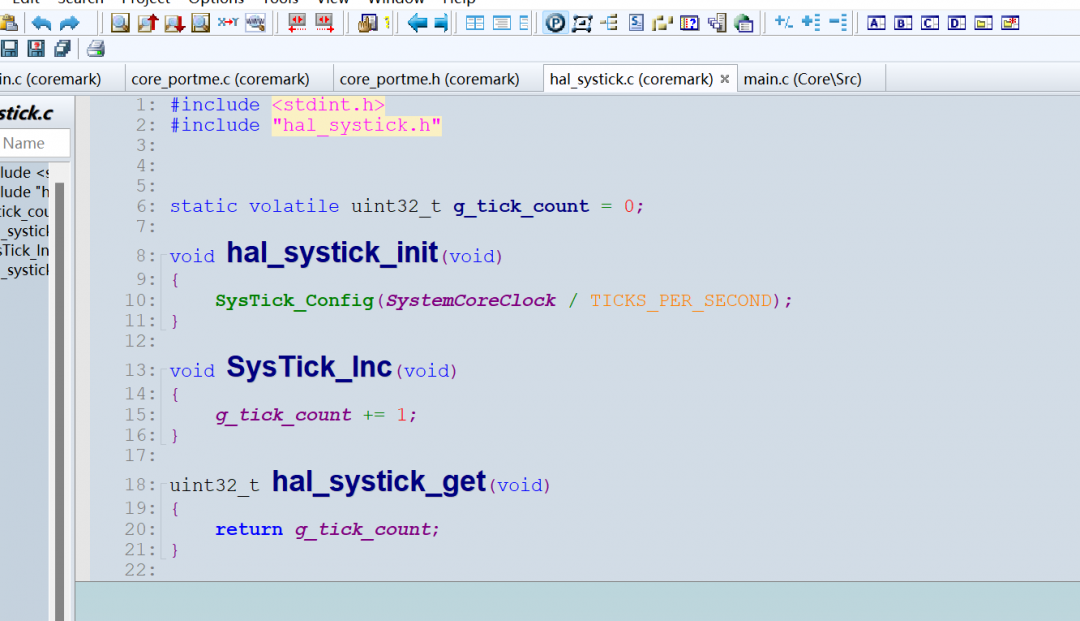
Task: Go forward with the blue right arrow
Action: pos(442,23)
